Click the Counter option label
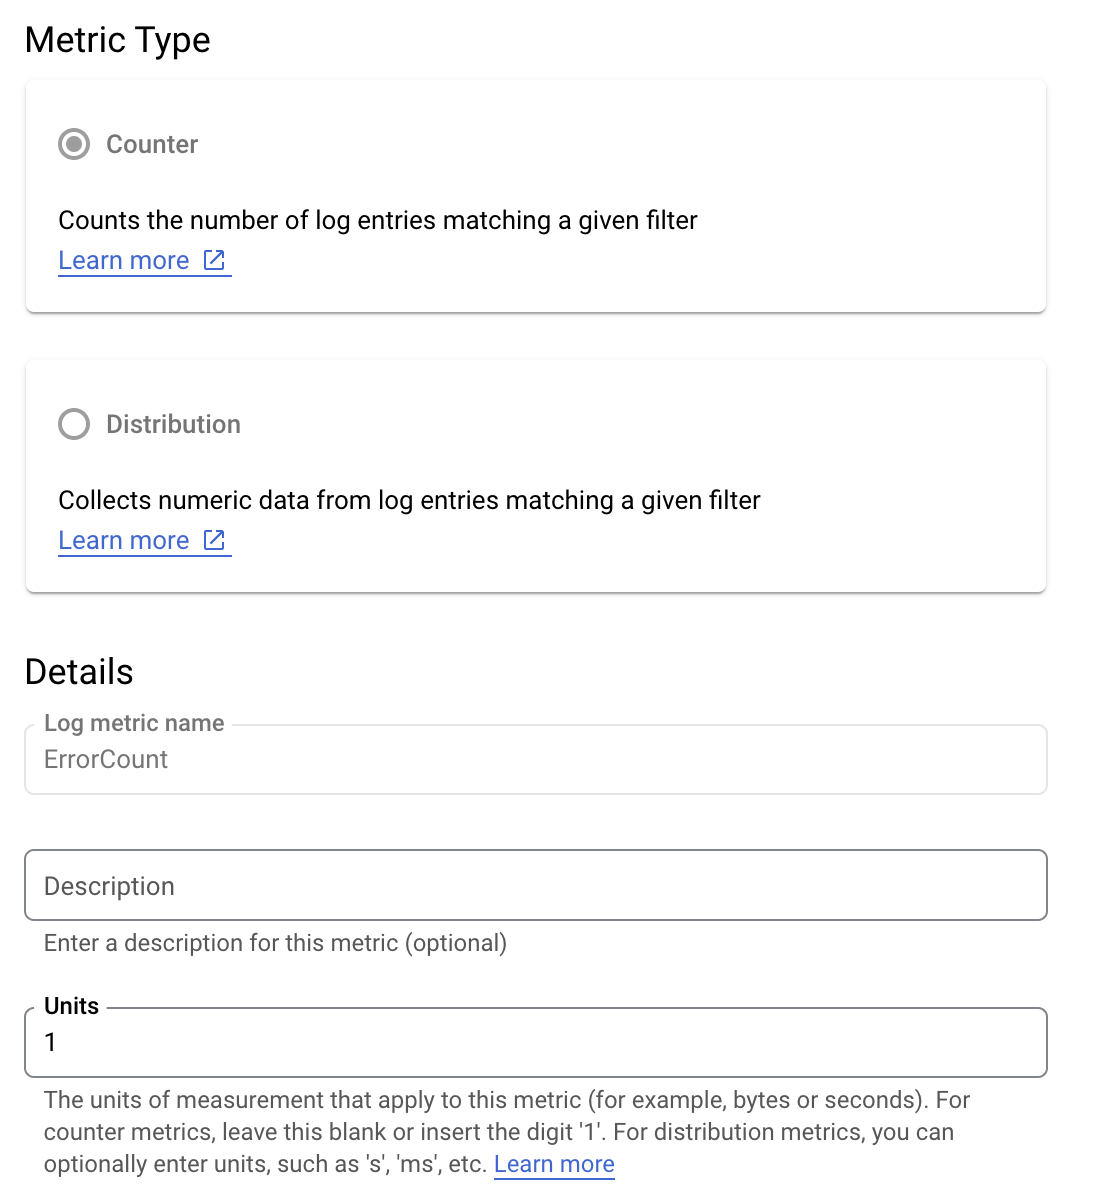The height and width of the screenshot is (1200, 1110). [x=152, y=145]
